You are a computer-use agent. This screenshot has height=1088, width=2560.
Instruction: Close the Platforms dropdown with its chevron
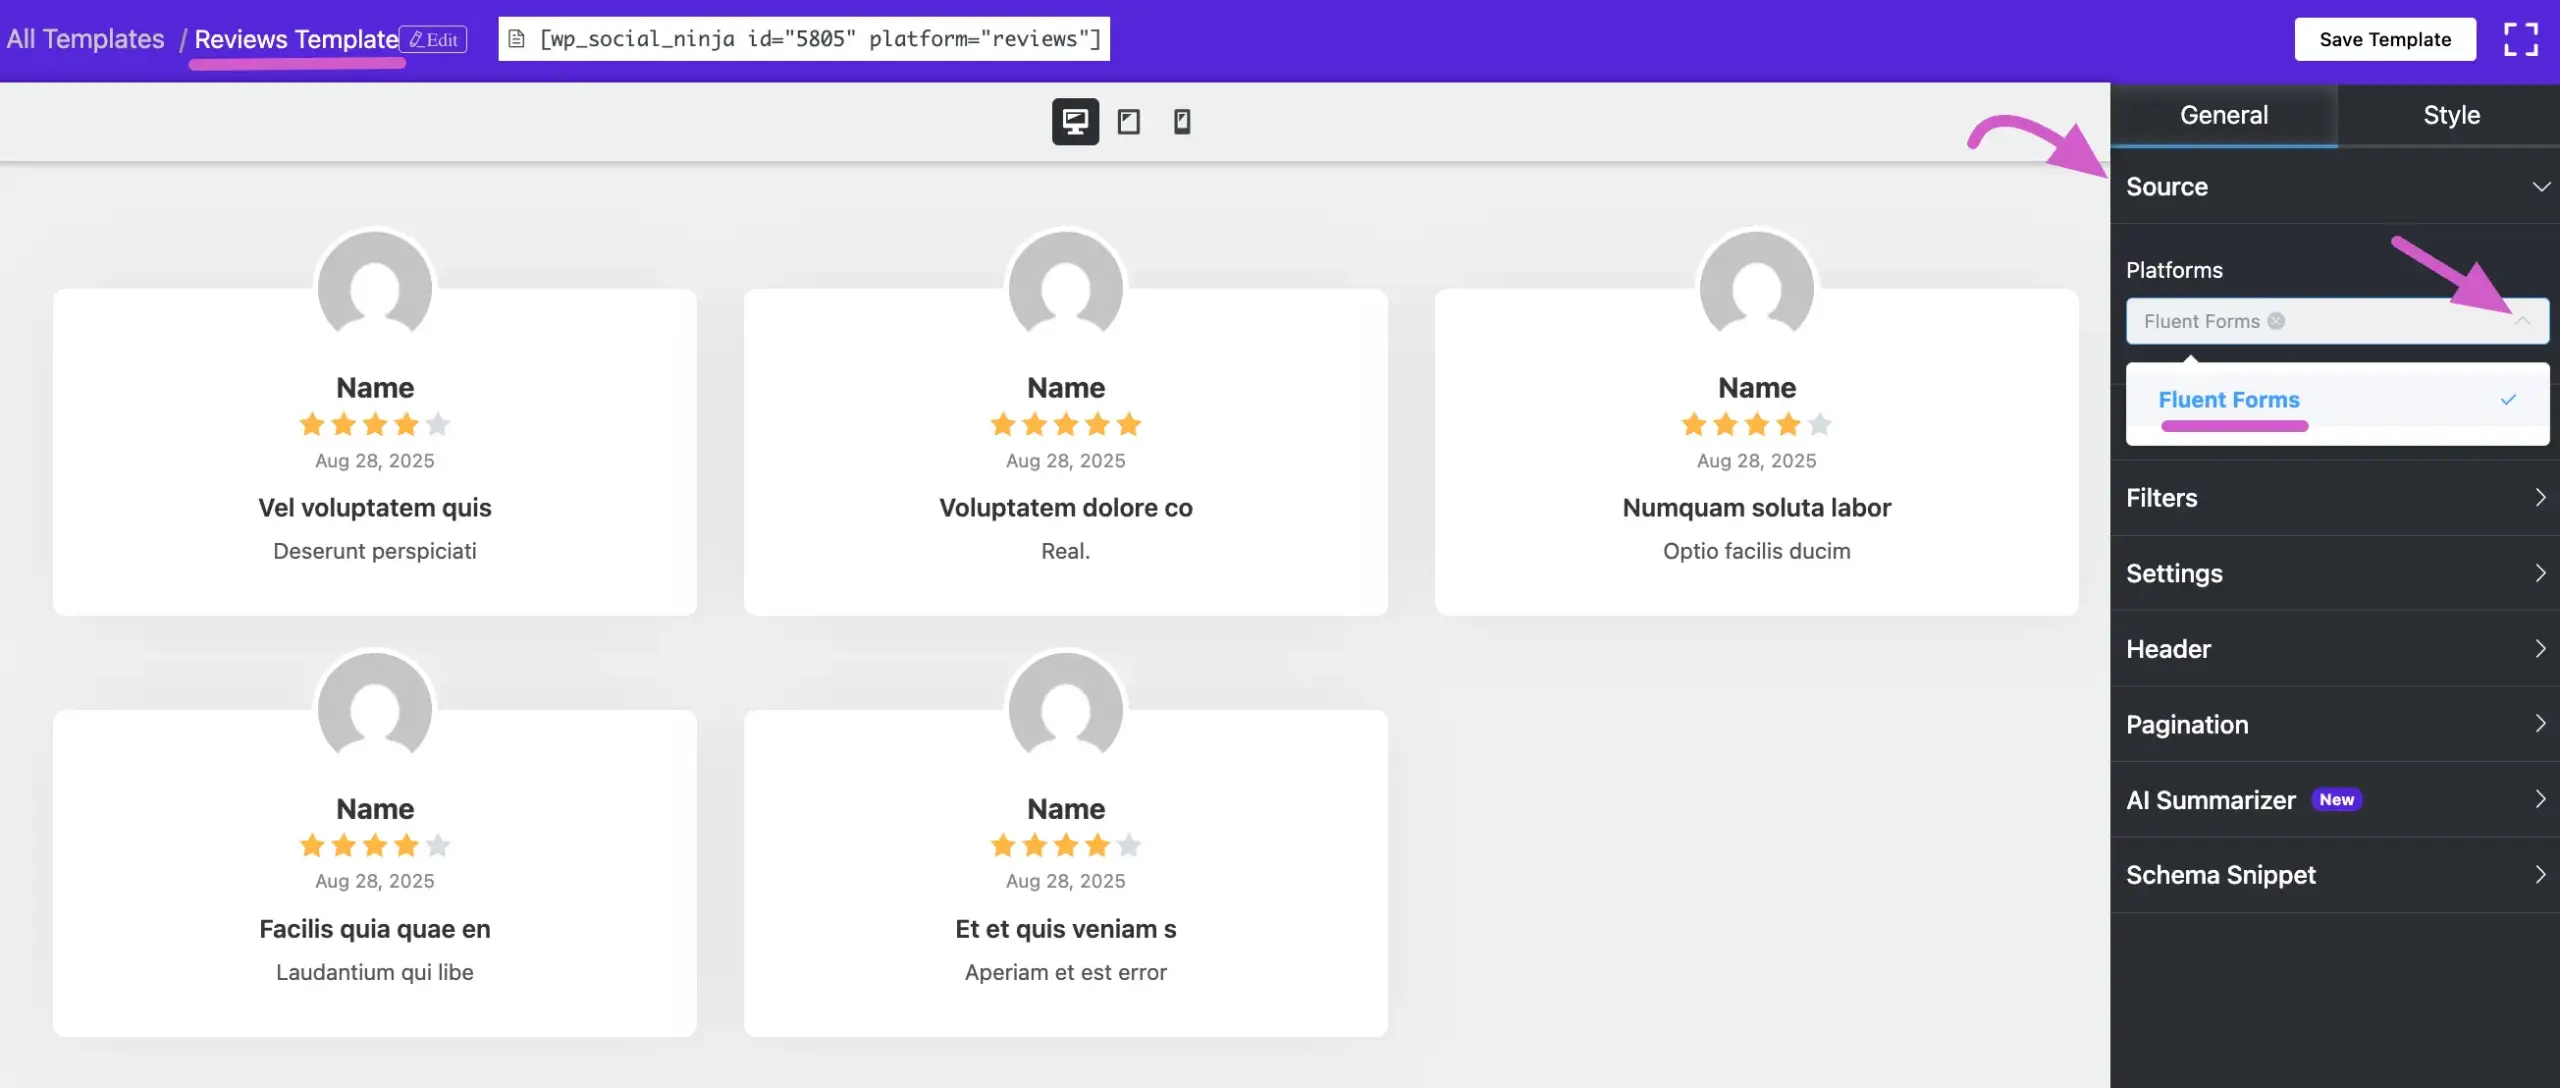click(2524, 321)
